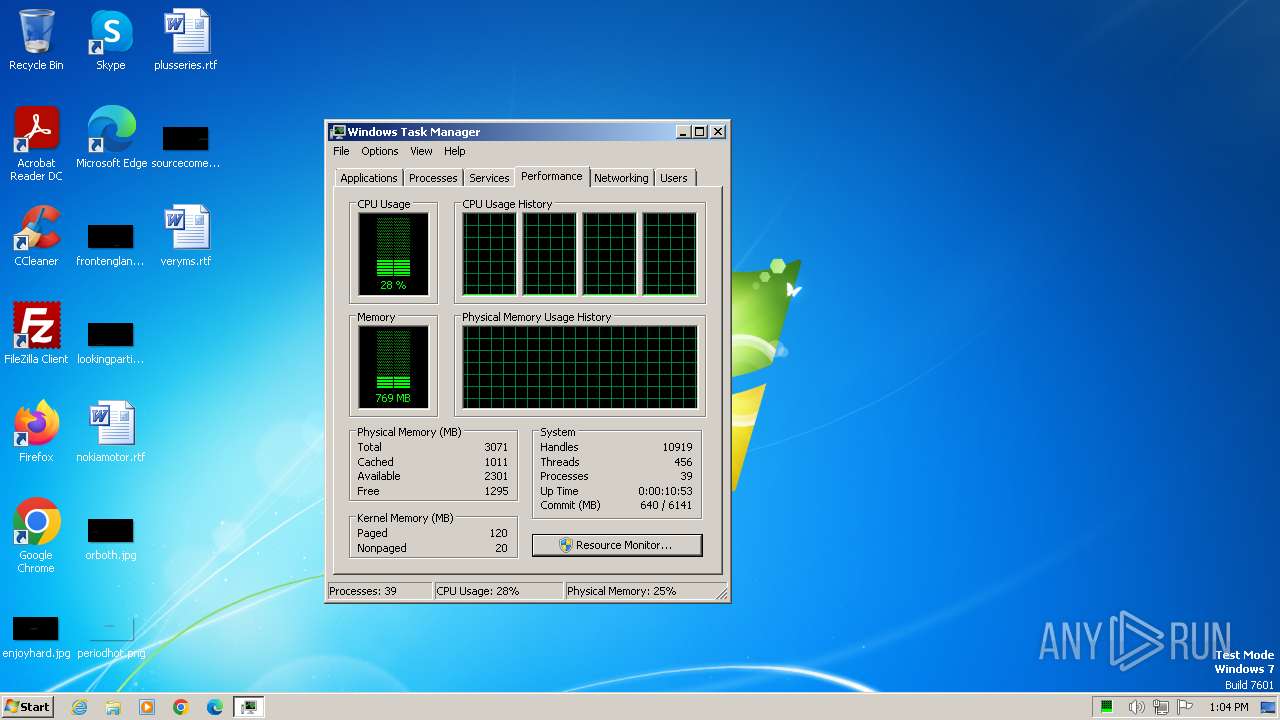Image resolution: width=1280 pixels, height=720 pixels.
Task: Click the Cached value 1011
Action: click(x=496, y=462)
